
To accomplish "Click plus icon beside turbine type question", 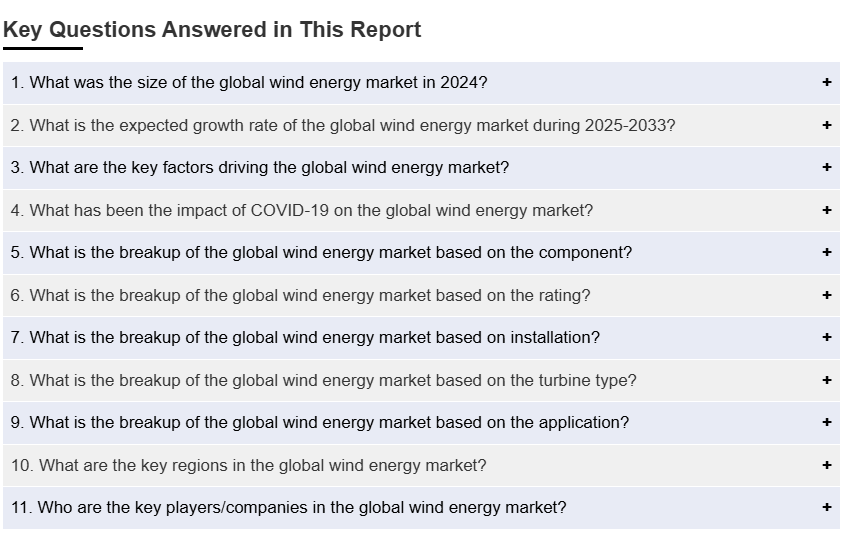I will (x=826, y=381).
